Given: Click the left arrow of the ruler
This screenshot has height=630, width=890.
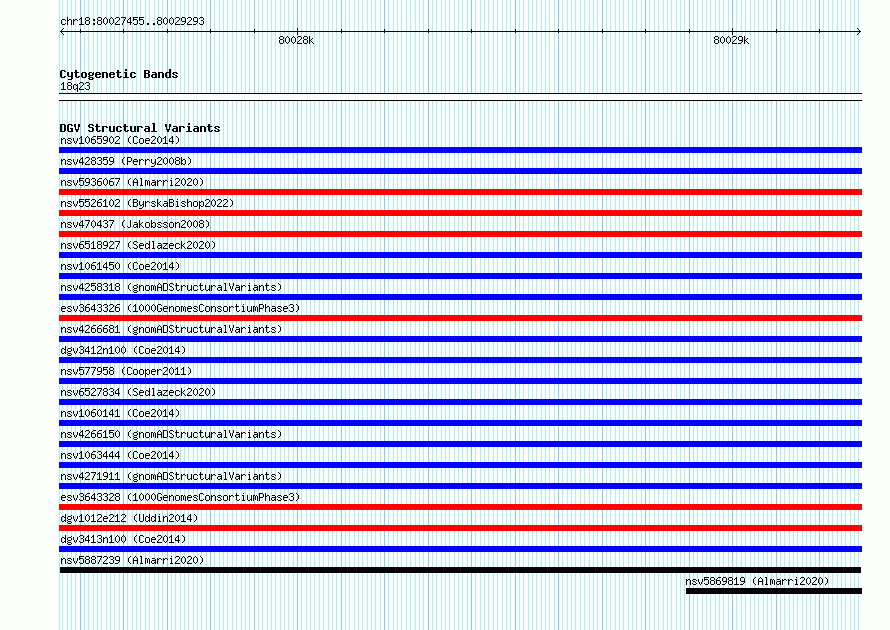Looking at the screenshot, I should [x=62, y=32].
